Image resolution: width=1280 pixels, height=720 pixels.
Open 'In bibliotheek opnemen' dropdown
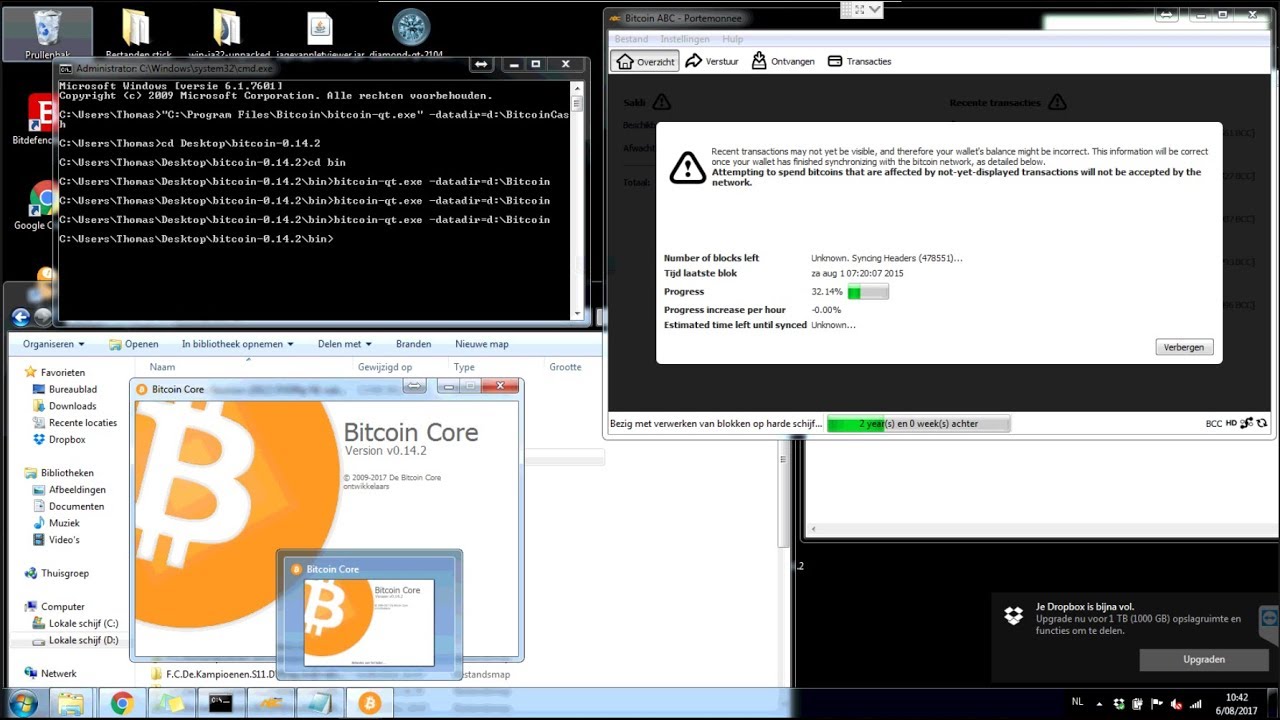(237, 344)
